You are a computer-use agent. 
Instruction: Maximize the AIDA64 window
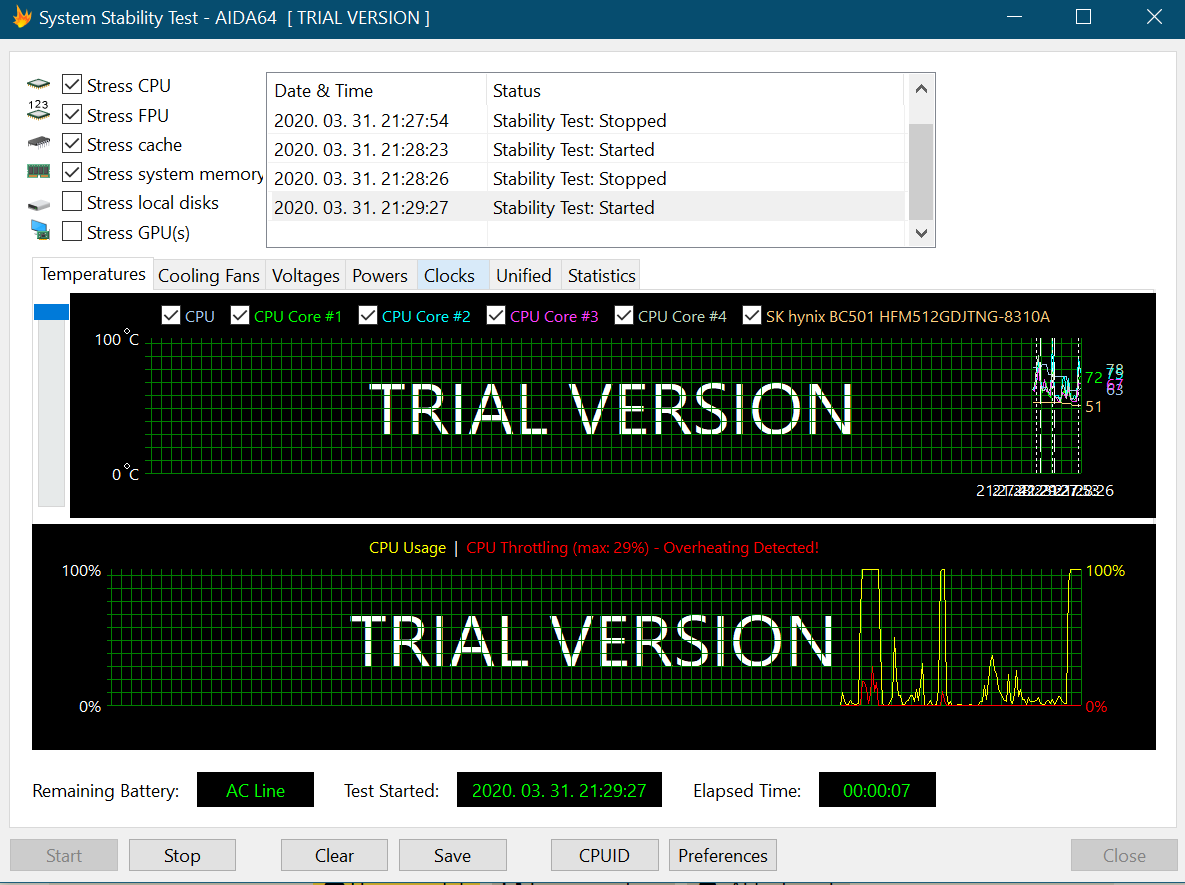coord(1083,17)
